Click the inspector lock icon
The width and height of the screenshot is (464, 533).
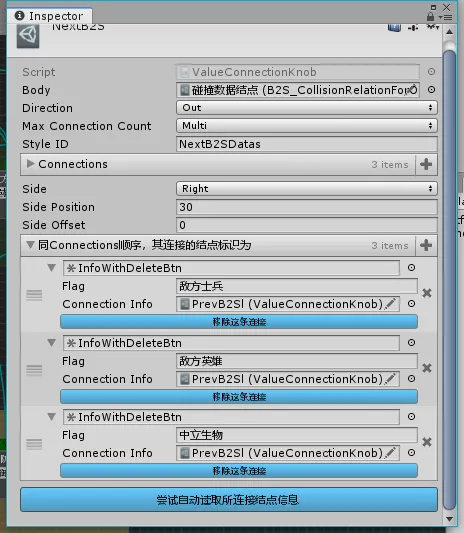tap(430, 16)
